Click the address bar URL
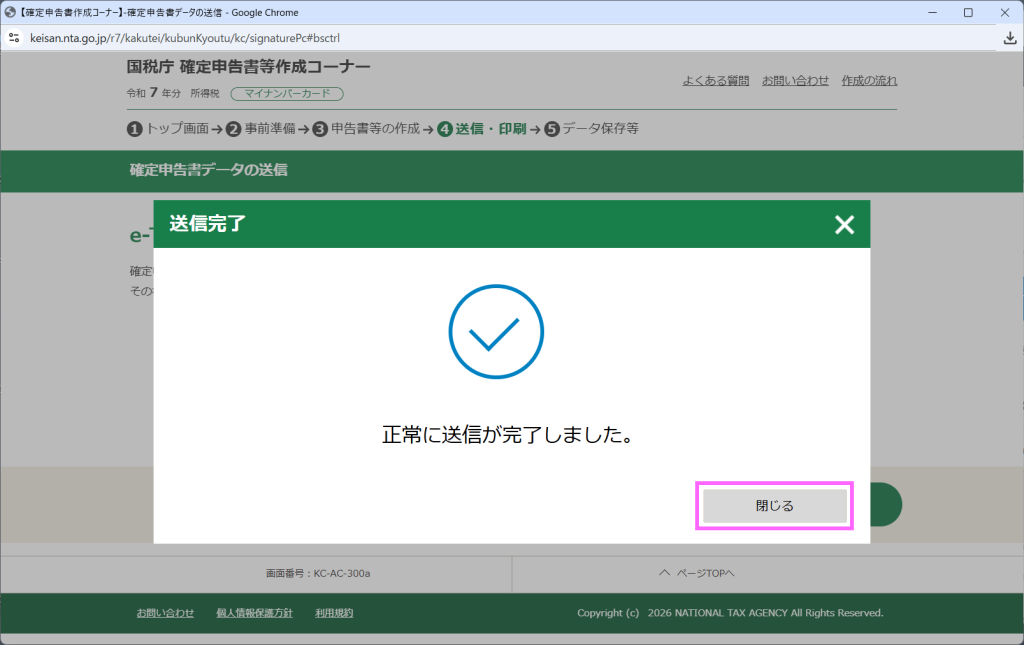Screen dimensions: 1024x645 pos(192,38)
